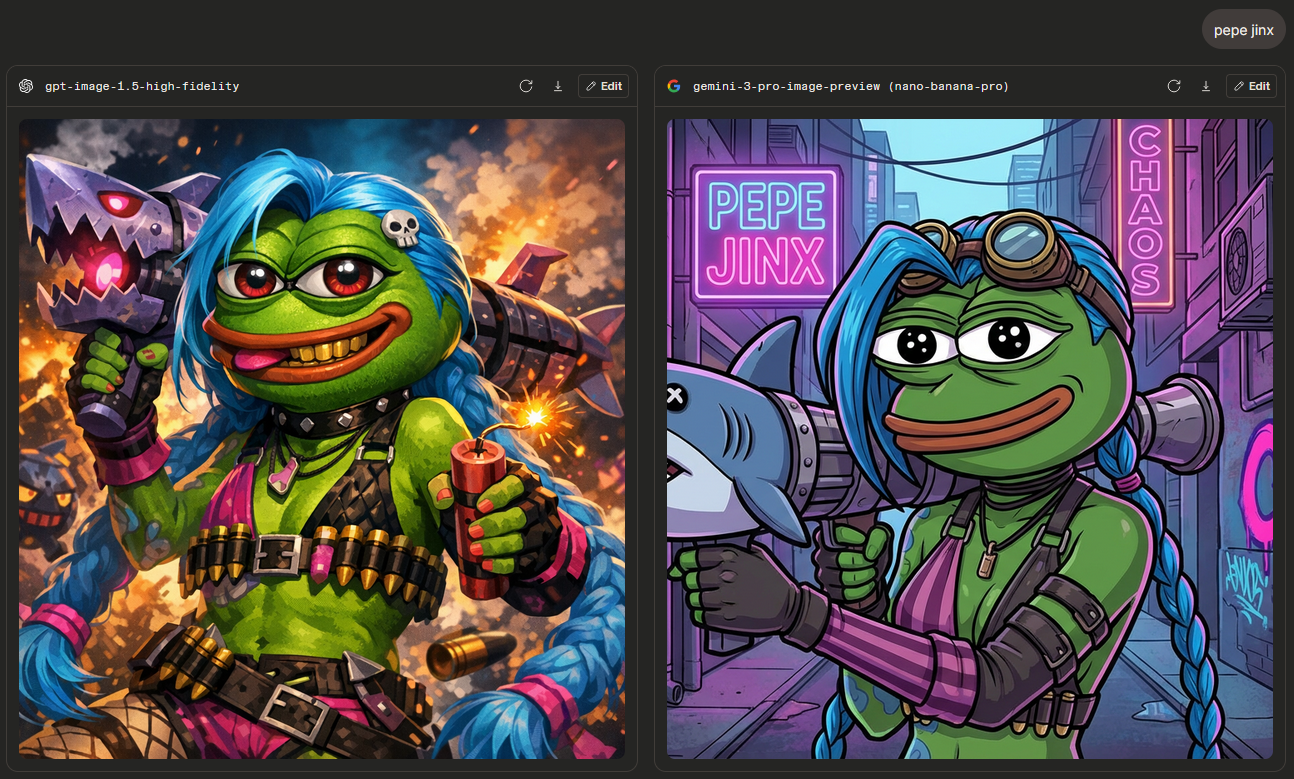
Task: Regenerate the gemini-3-pro image result
Action: (1174, 86)
